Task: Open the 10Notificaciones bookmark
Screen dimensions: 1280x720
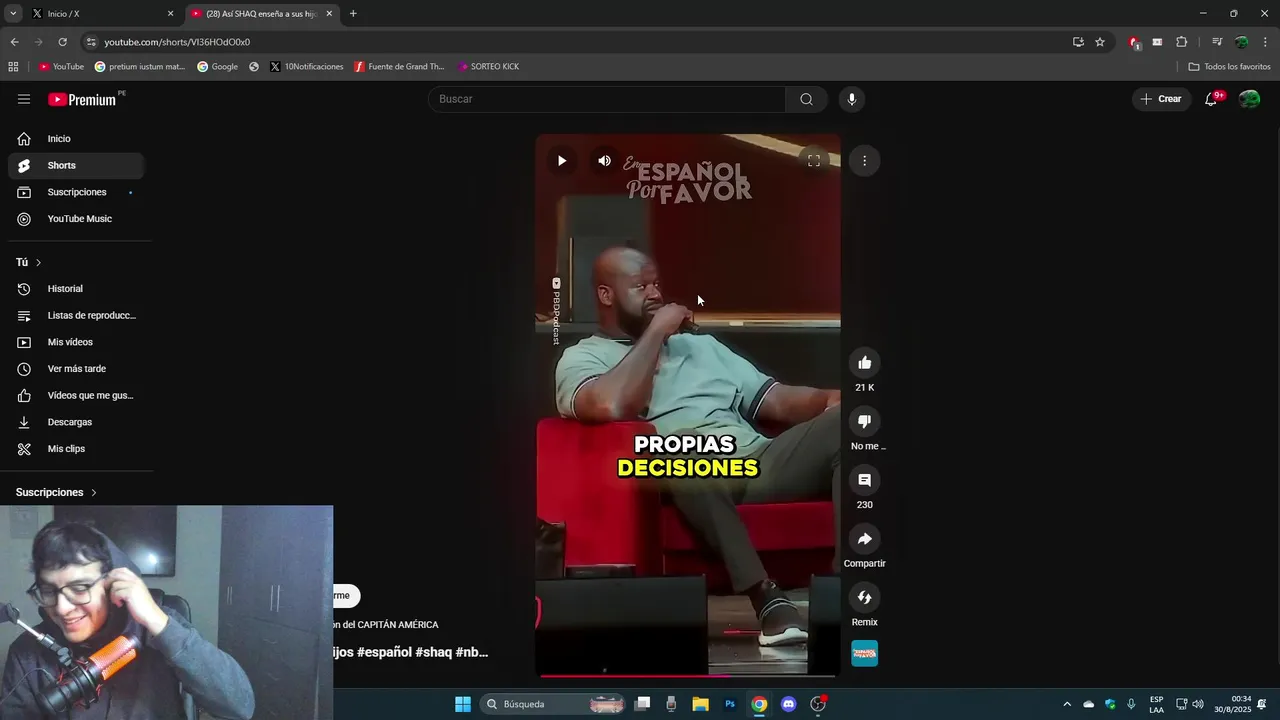Action: point(307,67)
